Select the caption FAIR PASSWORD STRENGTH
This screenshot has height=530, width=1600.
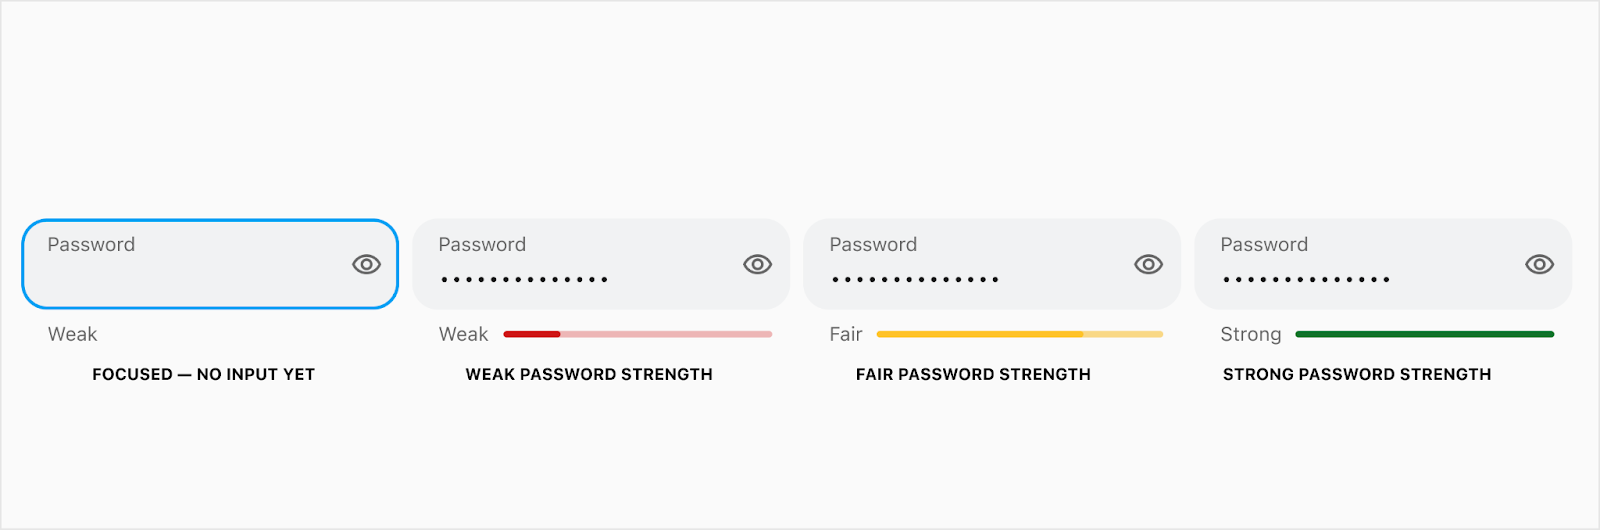[973, 374]
